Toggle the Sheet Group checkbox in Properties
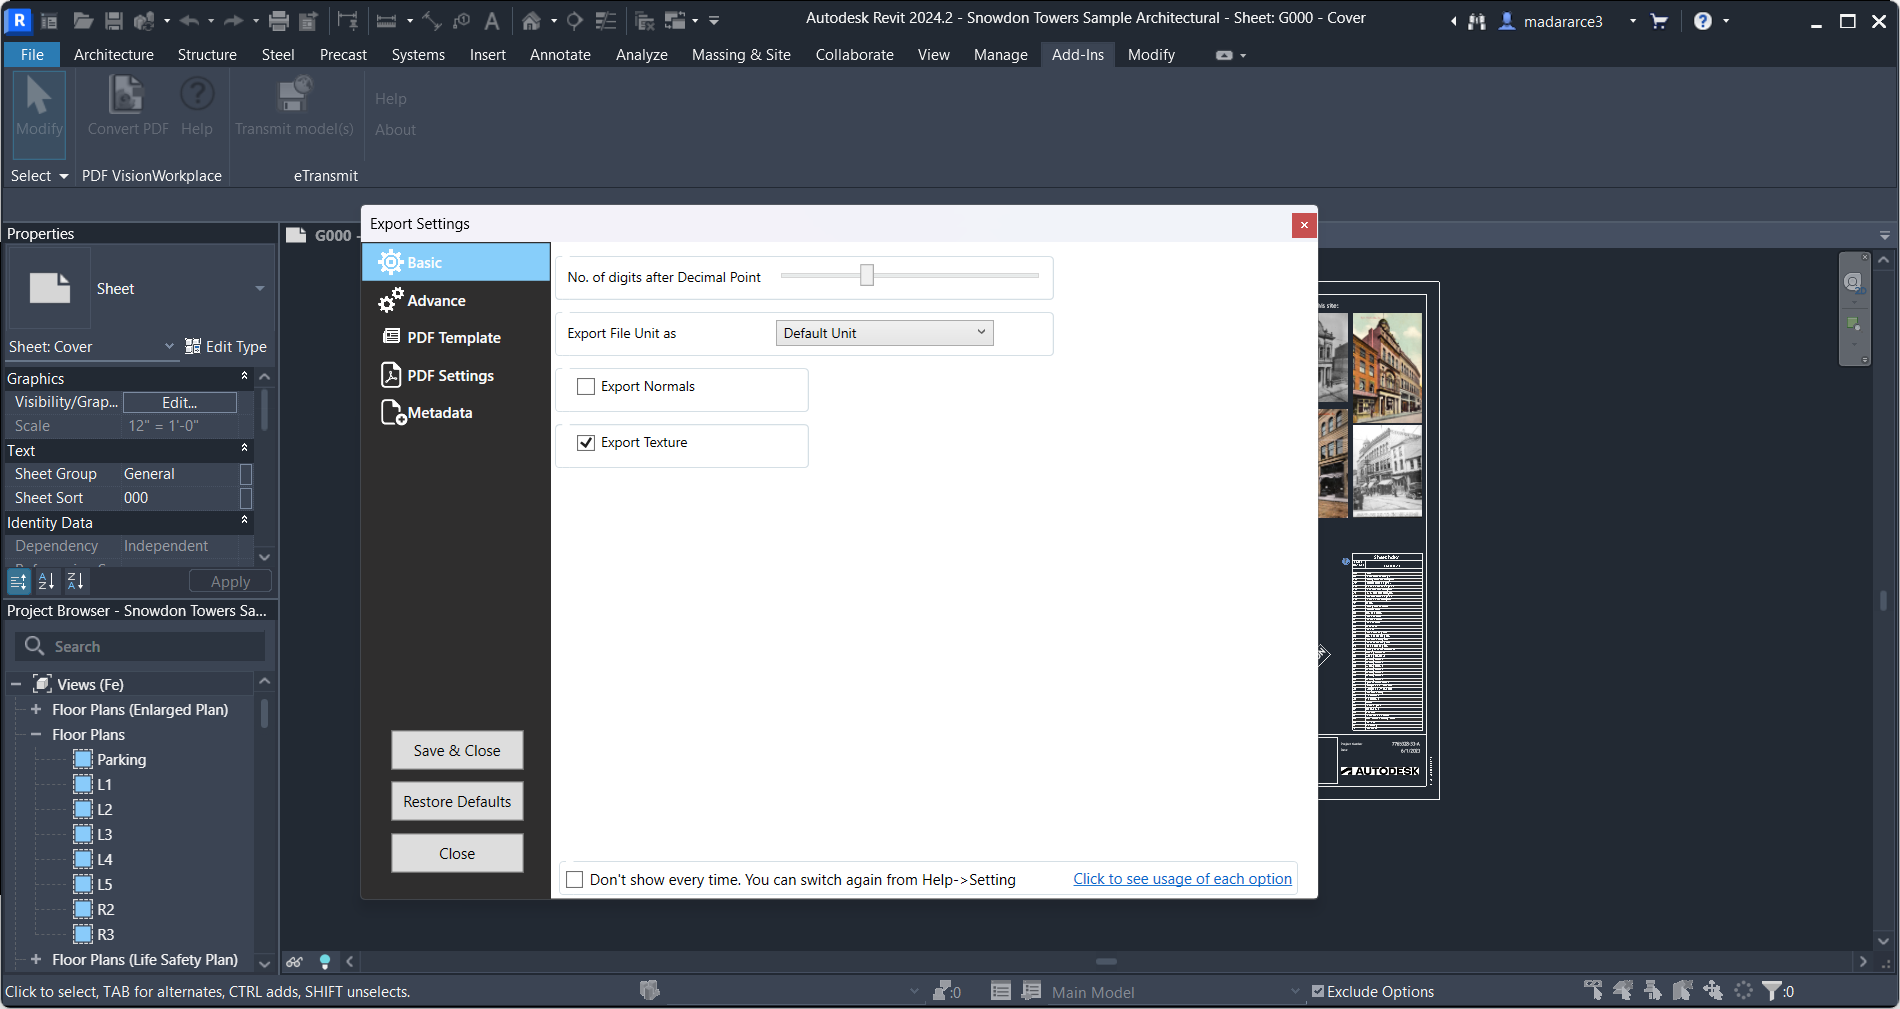1900x1009 pixels. coord(246,474)
